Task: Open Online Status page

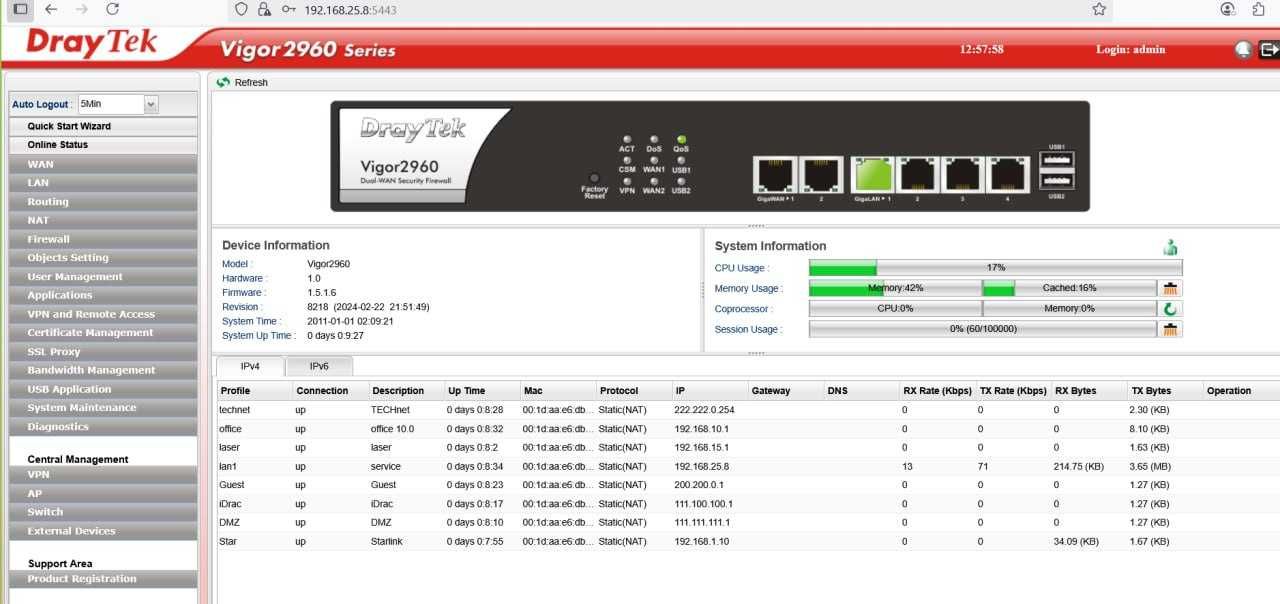Action: (103, 145)
